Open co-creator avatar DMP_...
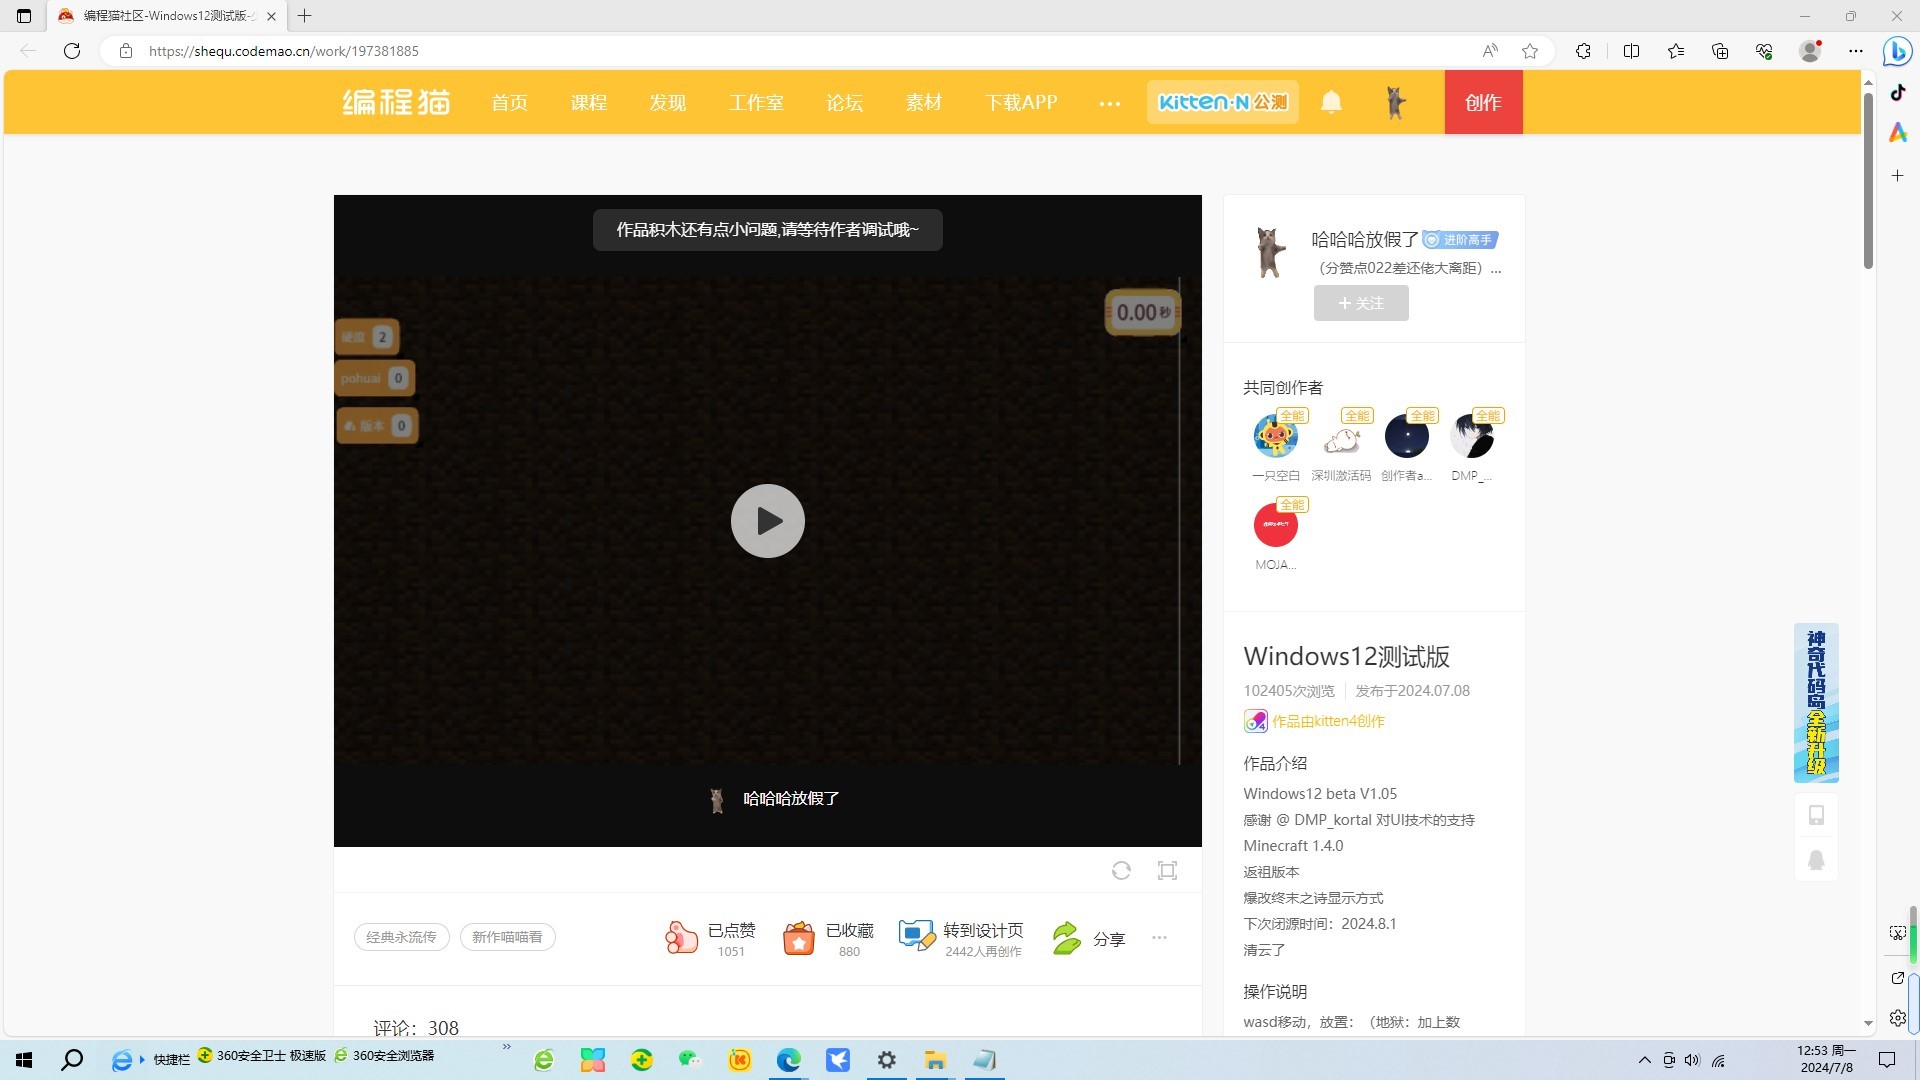 tap(1472, 436)
